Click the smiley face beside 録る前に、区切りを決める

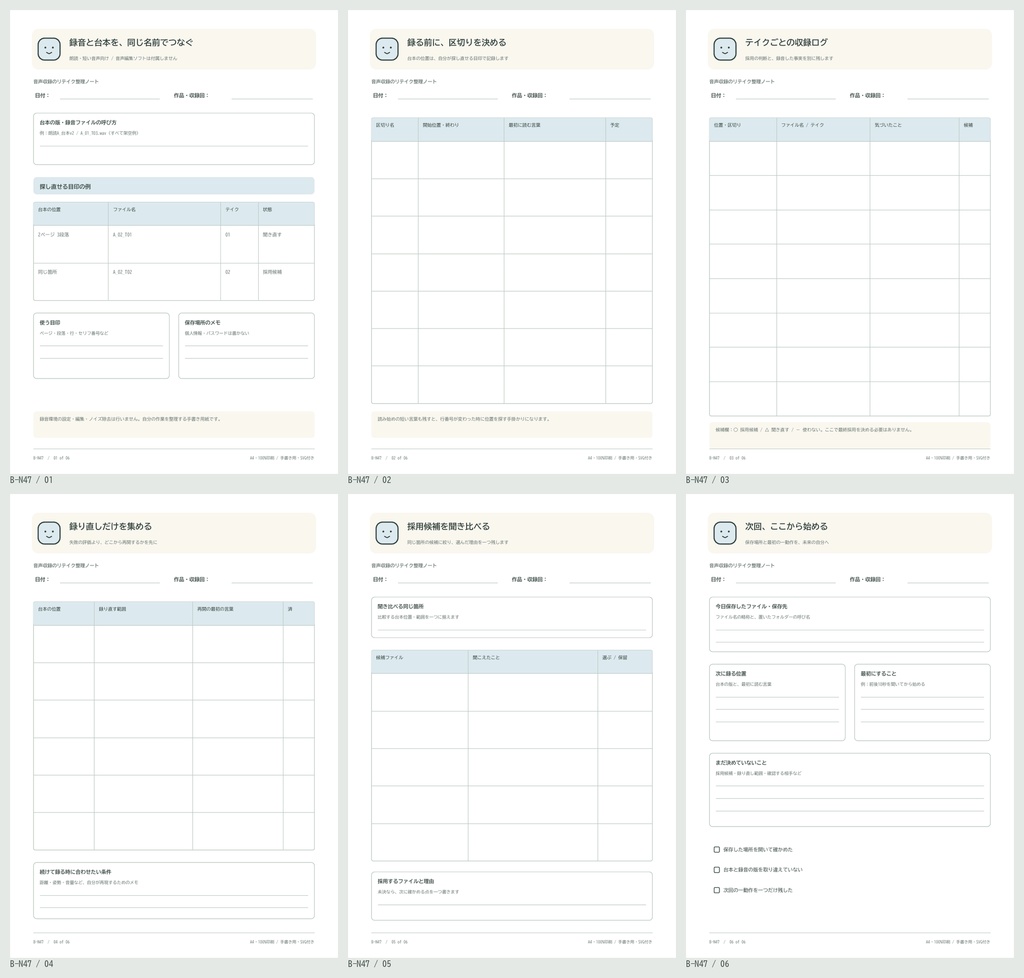[387, 49]
